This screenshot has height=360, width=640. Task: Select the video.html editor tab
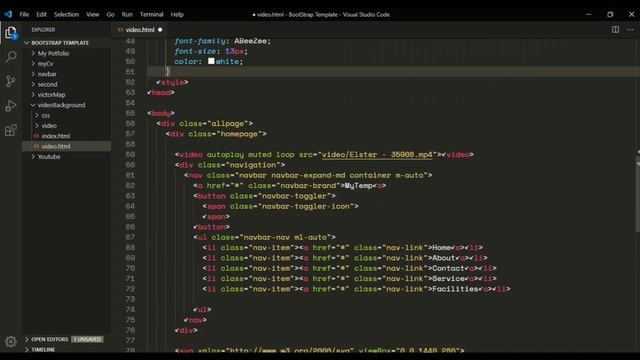click(140, 29)
